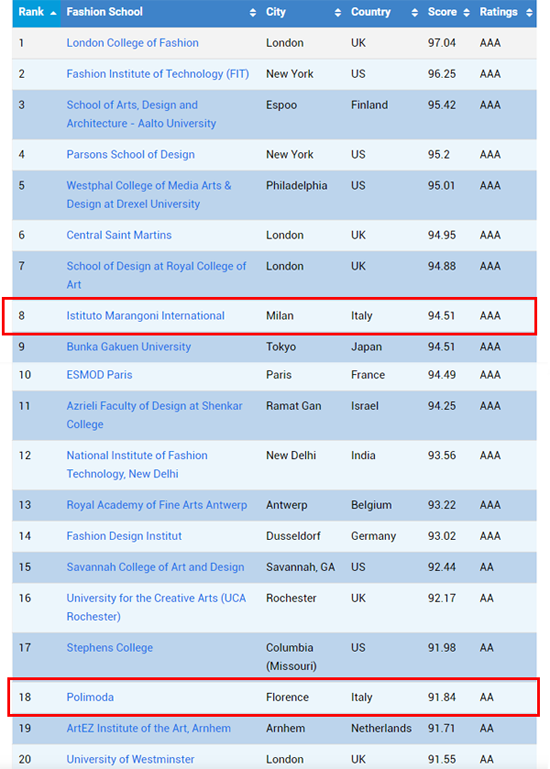Sort table by Rank column arrow
This screenshot has height=769, width=550.
point(53,13)
